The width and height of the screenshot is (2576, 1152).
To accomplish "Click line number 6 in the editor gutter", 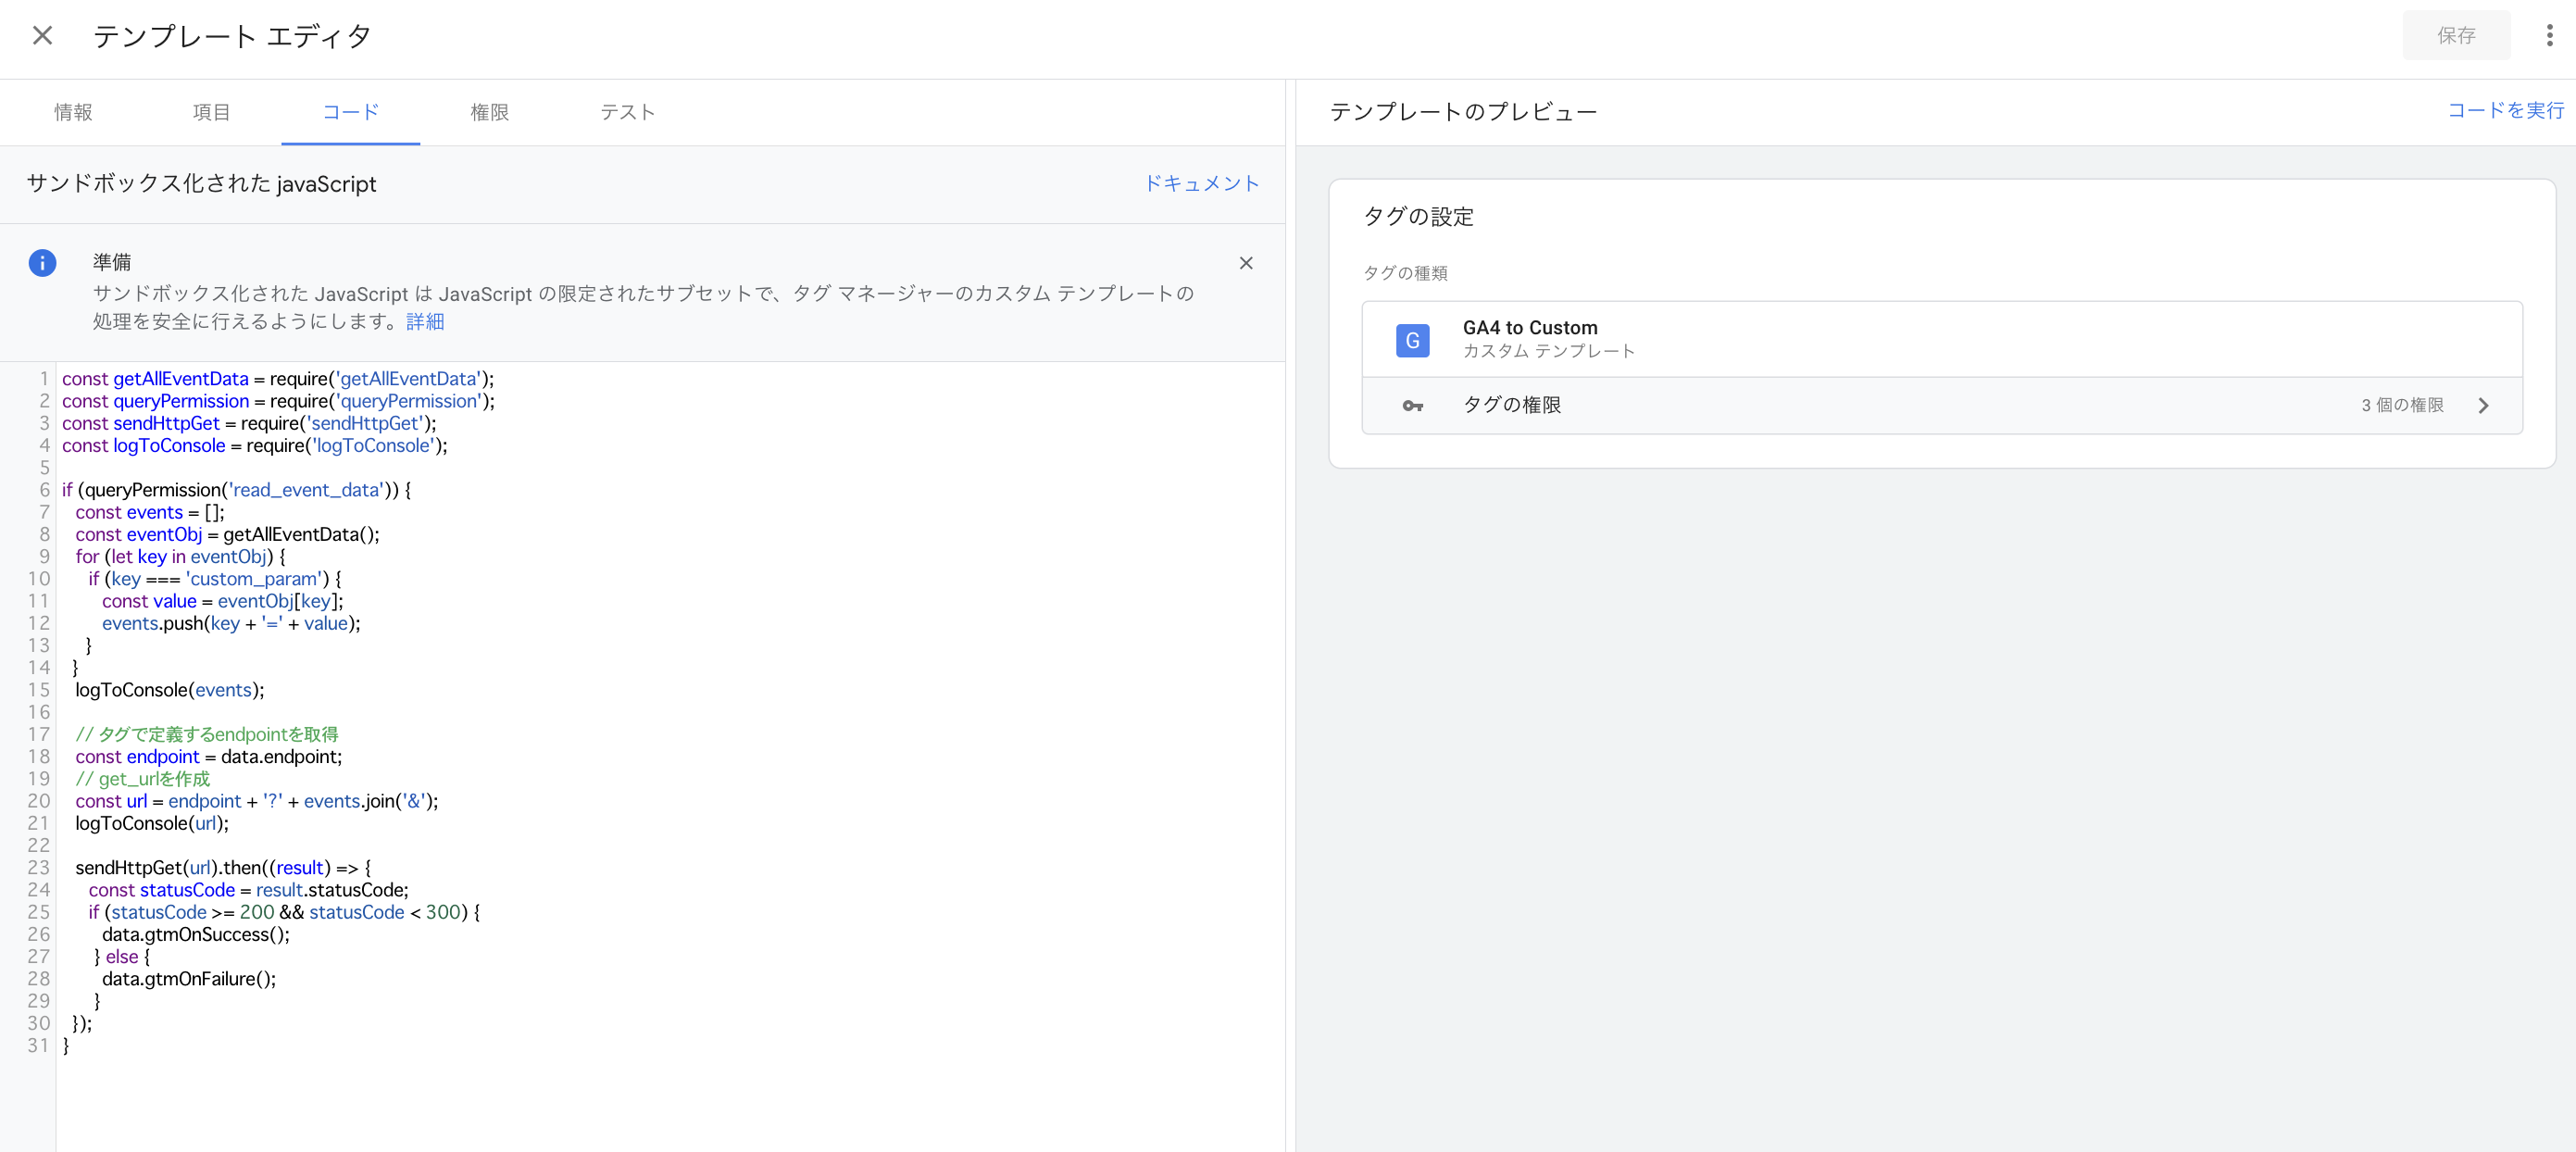I will (x=43, y=489).
